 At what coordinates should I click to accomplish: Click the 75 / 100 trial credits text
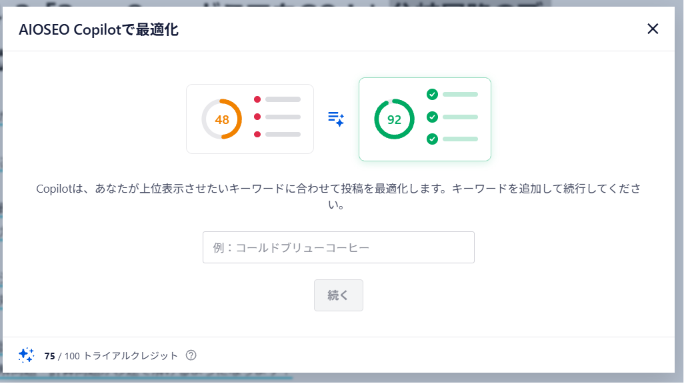pos(111,356)
